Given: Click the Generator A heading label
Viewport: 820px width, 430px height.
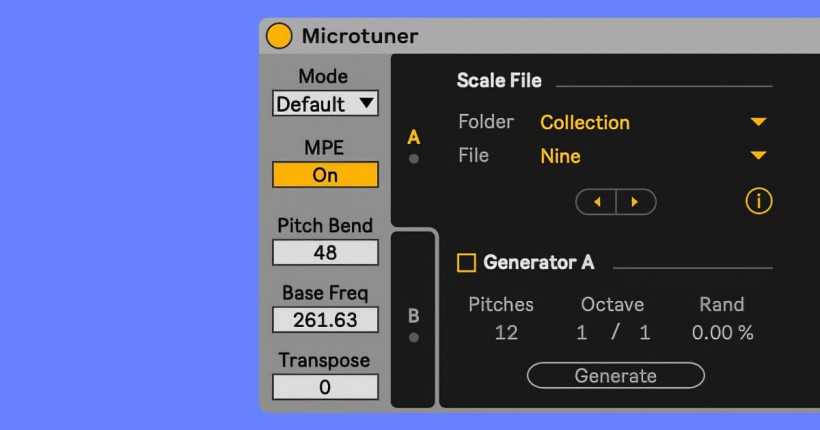Looking at the screenshot, I should coord(539,262).
